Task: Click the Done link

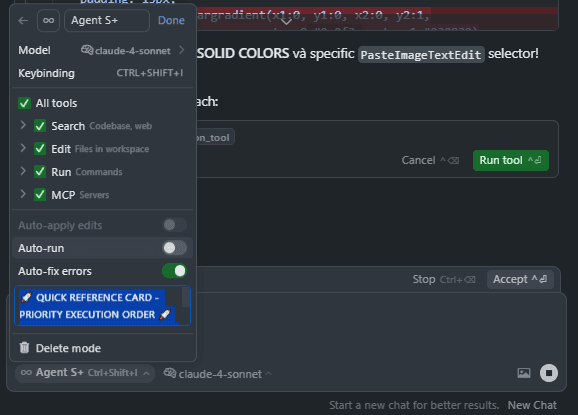Action: click(x=171, y=20)
